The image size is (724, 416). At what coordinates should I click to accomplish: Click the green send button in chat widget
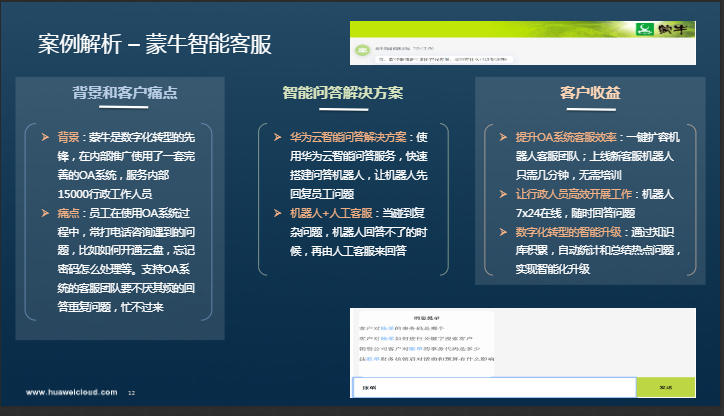coord(665,387)
